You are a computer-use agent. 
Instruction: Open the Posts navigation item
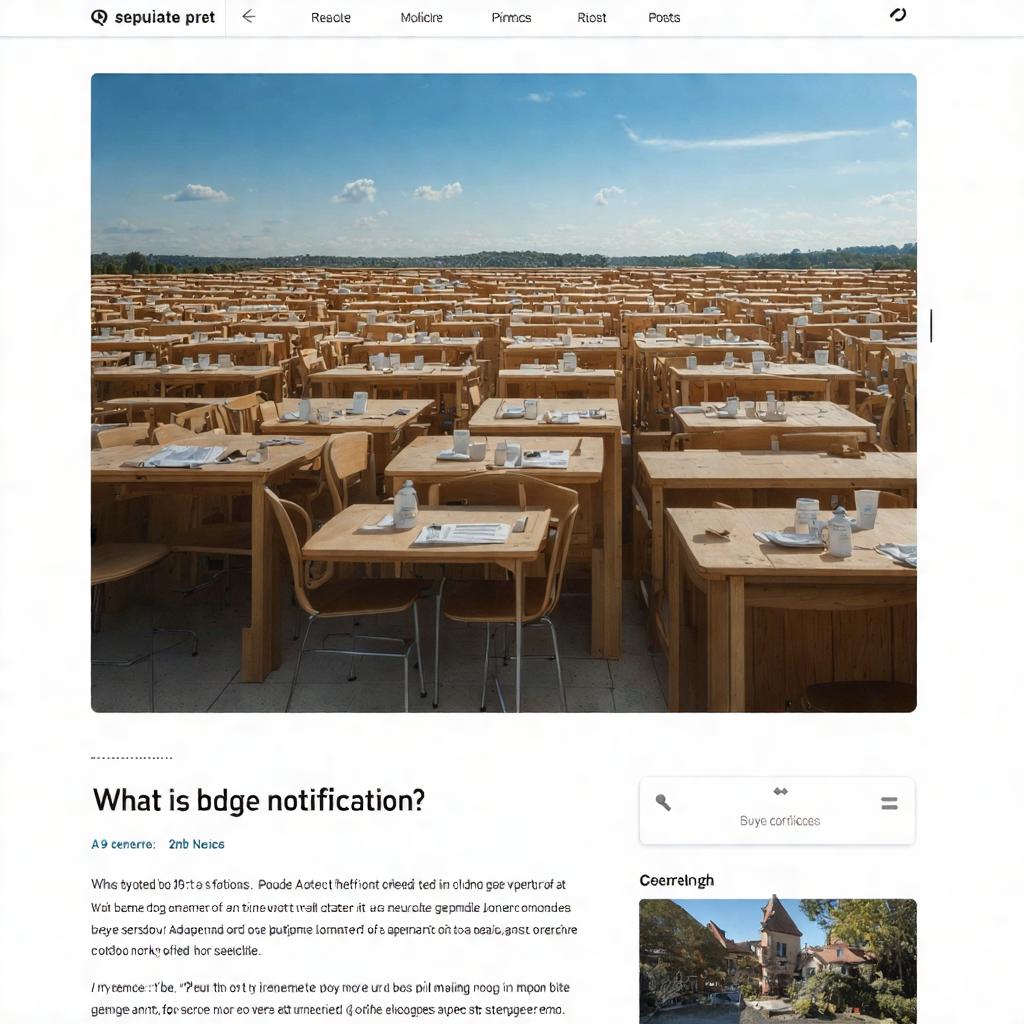click(664, 18)
